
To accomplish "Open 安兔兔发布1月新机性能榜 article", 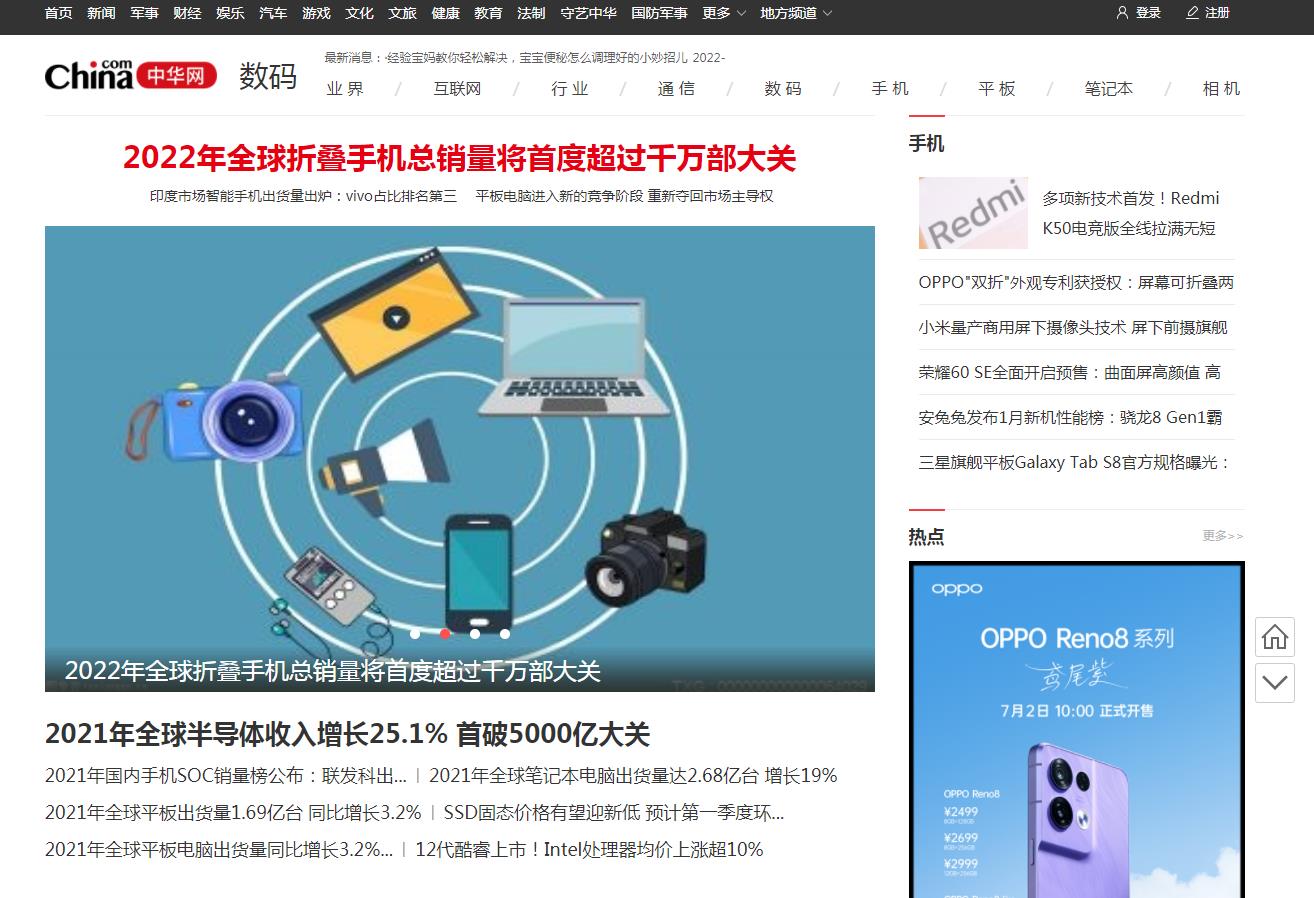I will pyautogui.click(x=1070, y=417).
